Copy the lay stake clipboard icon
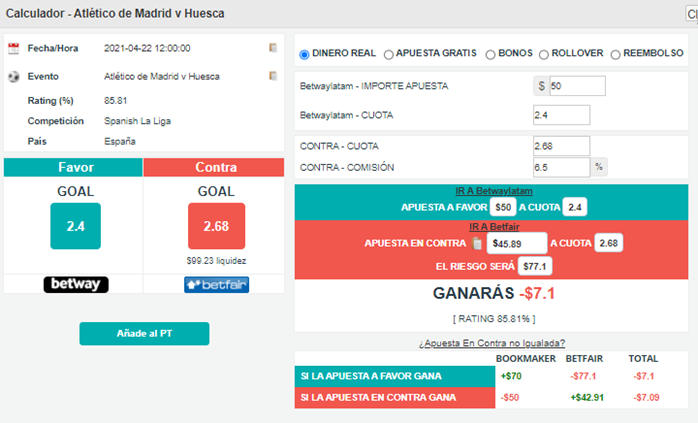The image size is (698, 423). (x=477, y=243)
